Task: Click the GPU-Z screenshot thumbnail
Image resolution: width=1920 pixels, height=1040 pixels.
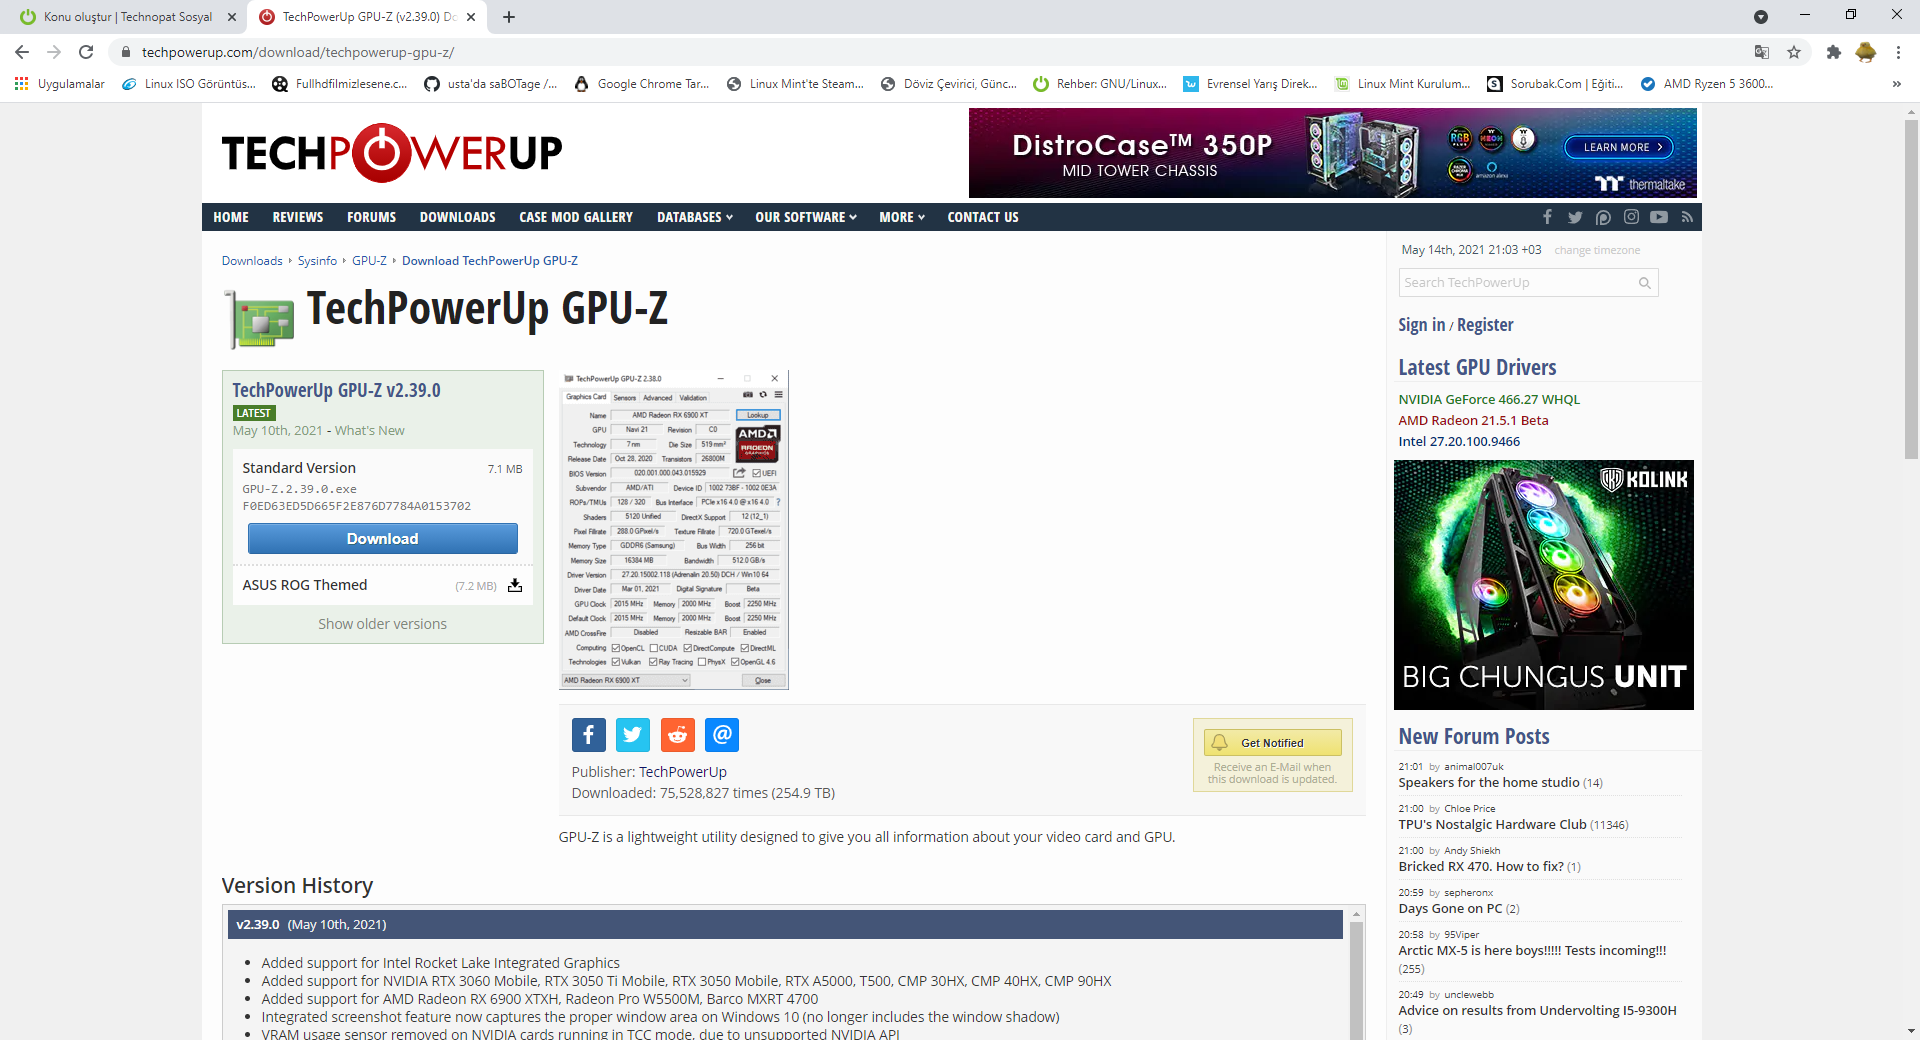Action: coord(674,530)
